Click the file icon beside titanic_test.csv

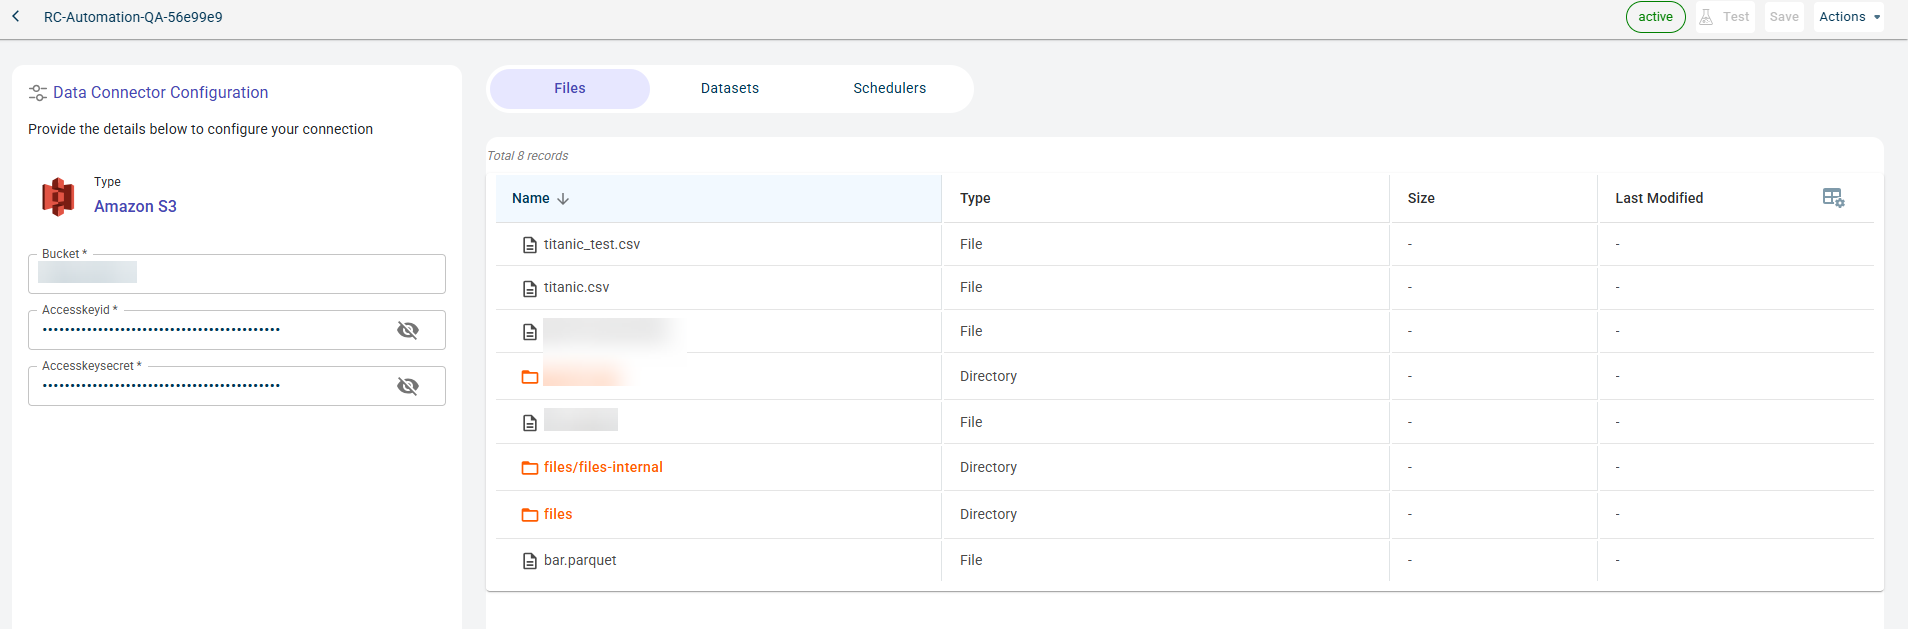(x=530, y=245)
